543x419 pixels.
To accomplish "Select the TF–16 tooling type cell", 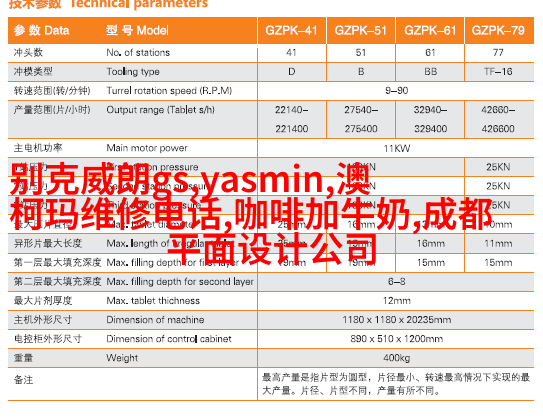I will (498, 72).
